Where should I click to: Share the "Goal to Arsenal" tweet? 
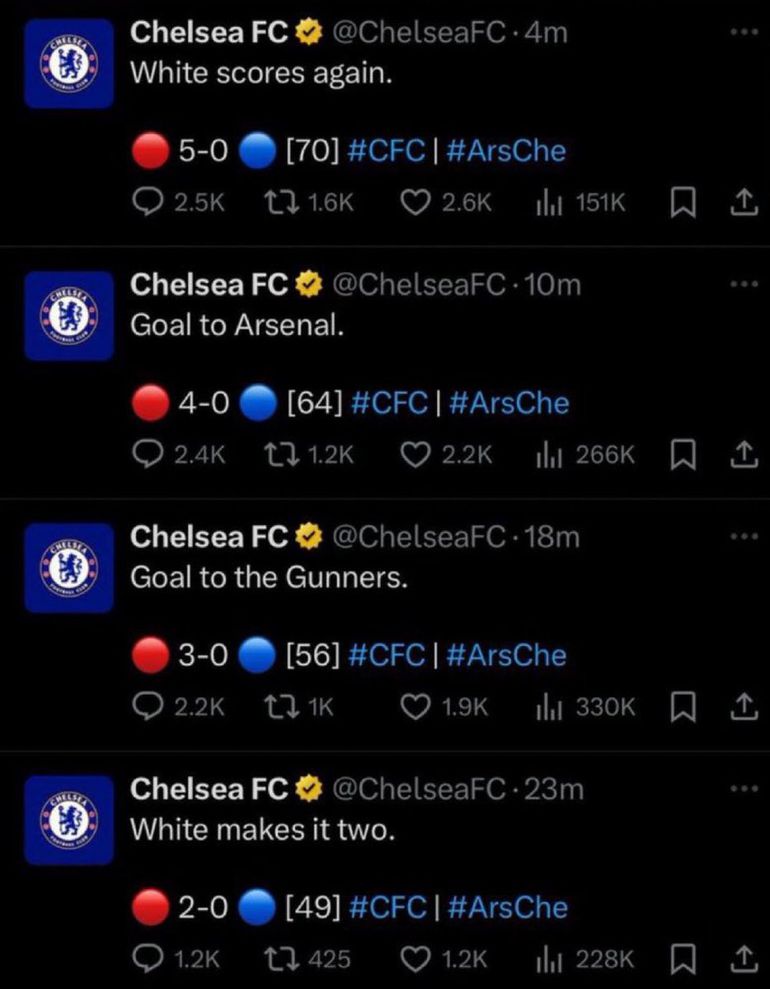click(741, 455)
